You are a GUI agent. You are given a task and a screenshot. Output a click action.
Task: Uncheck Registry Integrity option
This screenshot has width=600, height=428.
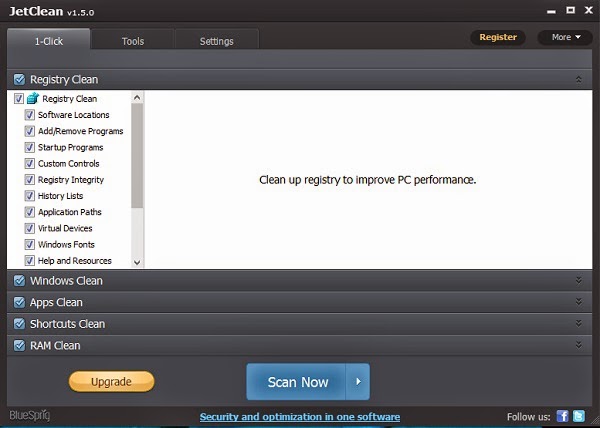[x=29, y=180]
